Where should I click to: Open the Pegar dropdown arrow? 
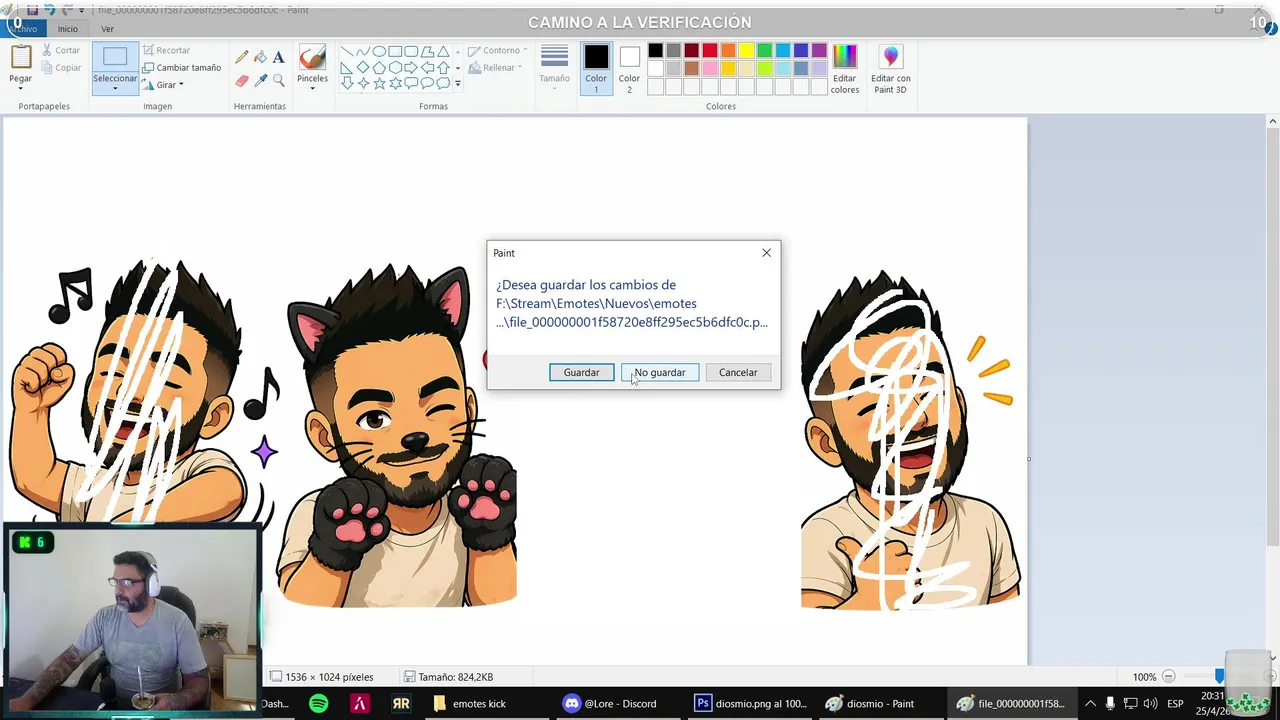(20, 89)
